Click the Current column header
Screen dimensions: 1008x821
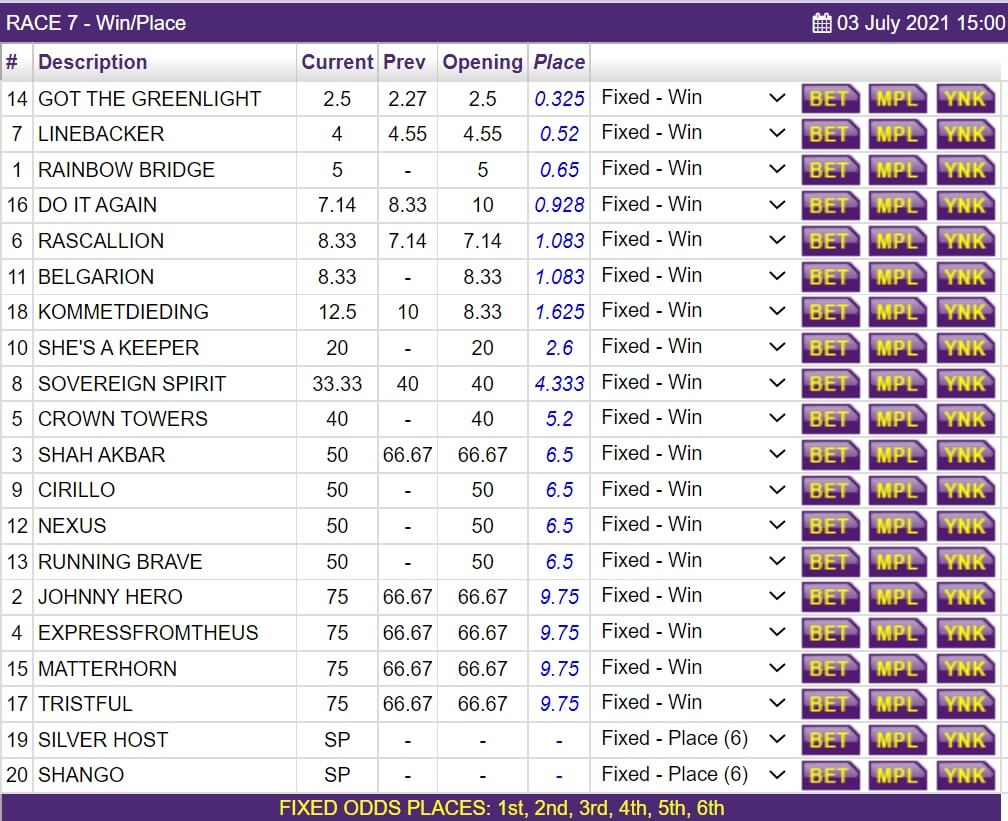pos(337,62)
